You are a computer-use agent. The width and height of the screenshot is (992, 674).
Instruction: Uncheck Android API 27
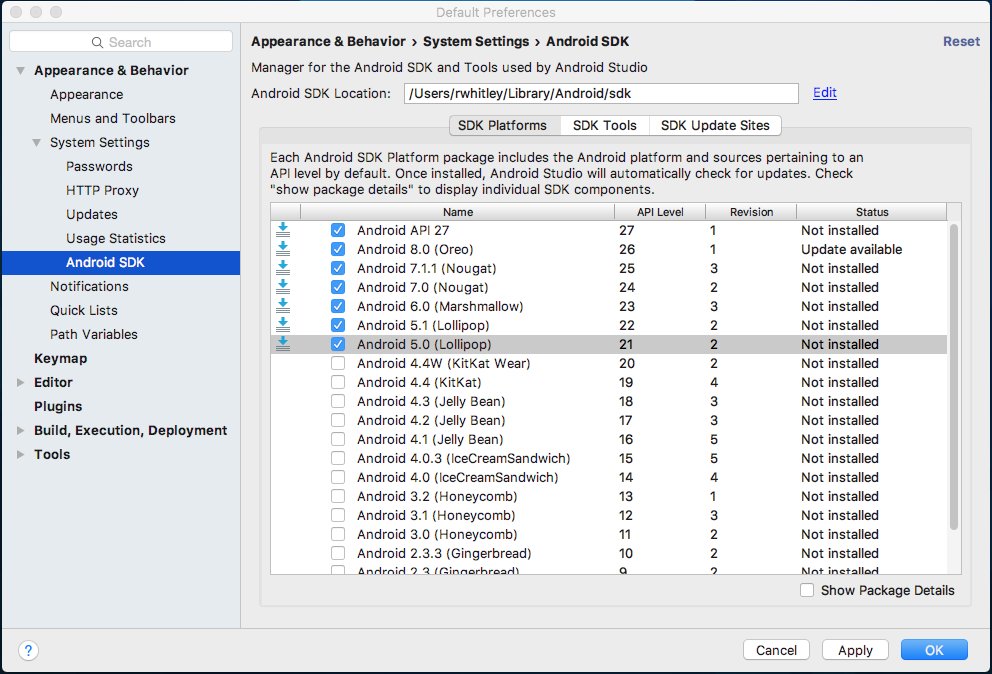pyautogui.click(x=338, y=230)
